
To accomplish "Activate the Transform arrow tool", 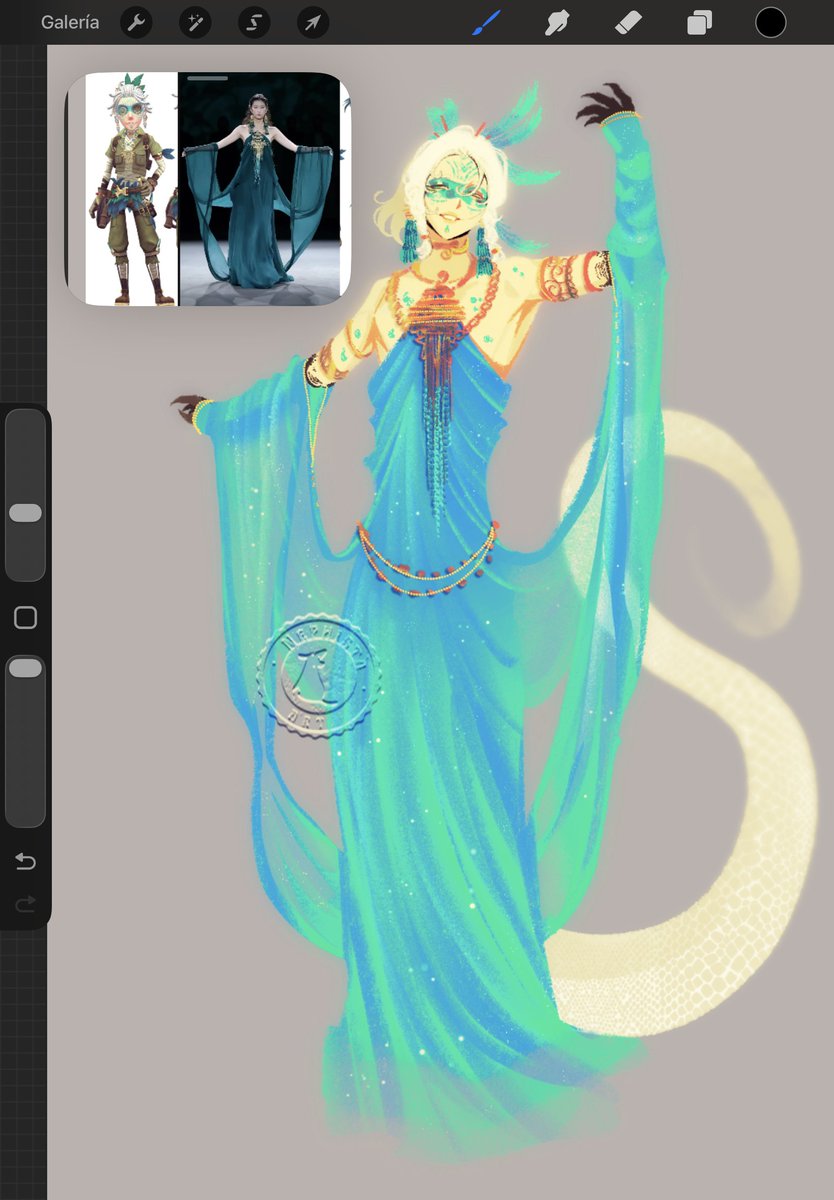I will pos(313,22).
